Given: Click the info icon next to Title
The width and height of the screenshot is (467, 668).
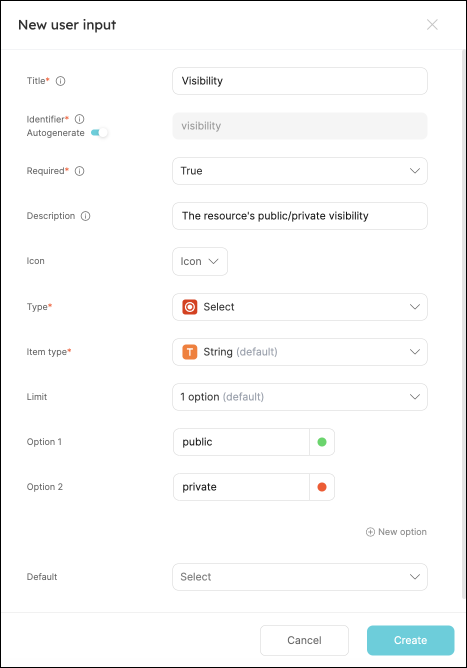Looking at the screenshot, I should click(61, 81).
